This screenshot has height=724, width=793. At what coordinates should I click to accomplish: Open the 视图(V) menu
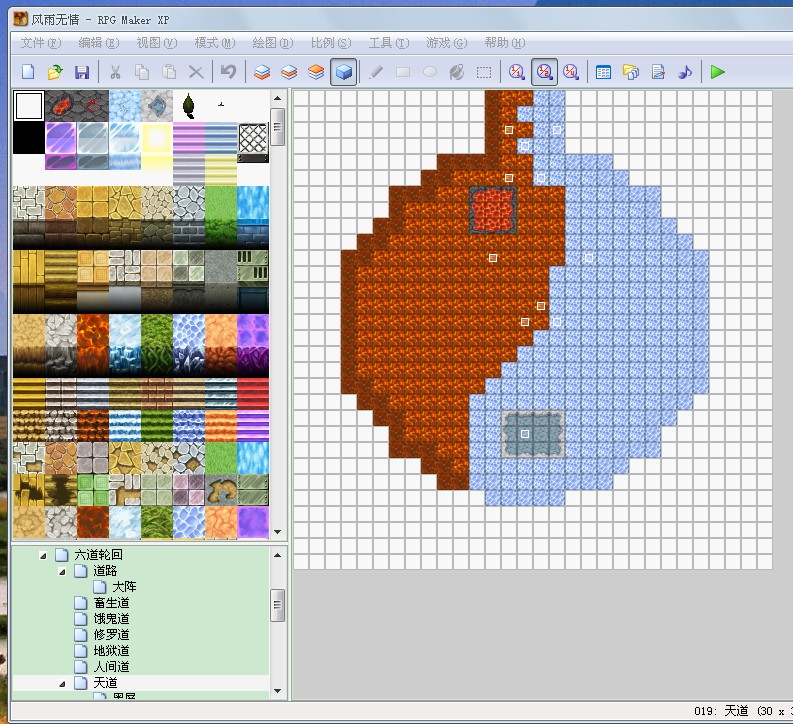(x=157, y=43)
